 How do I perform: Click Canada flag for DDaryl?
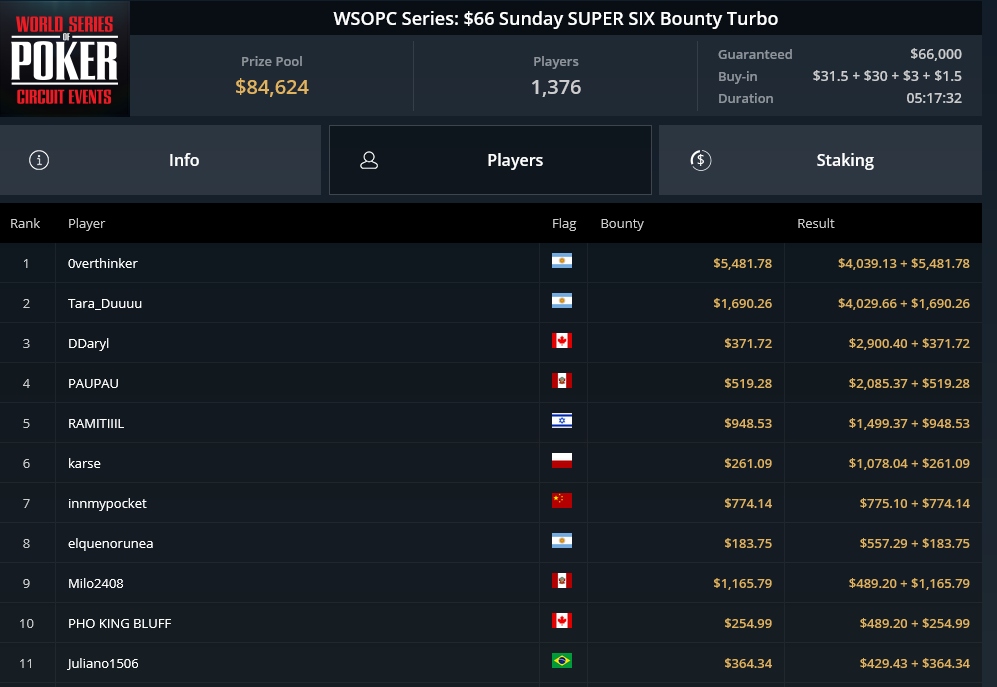click(562, 341)
